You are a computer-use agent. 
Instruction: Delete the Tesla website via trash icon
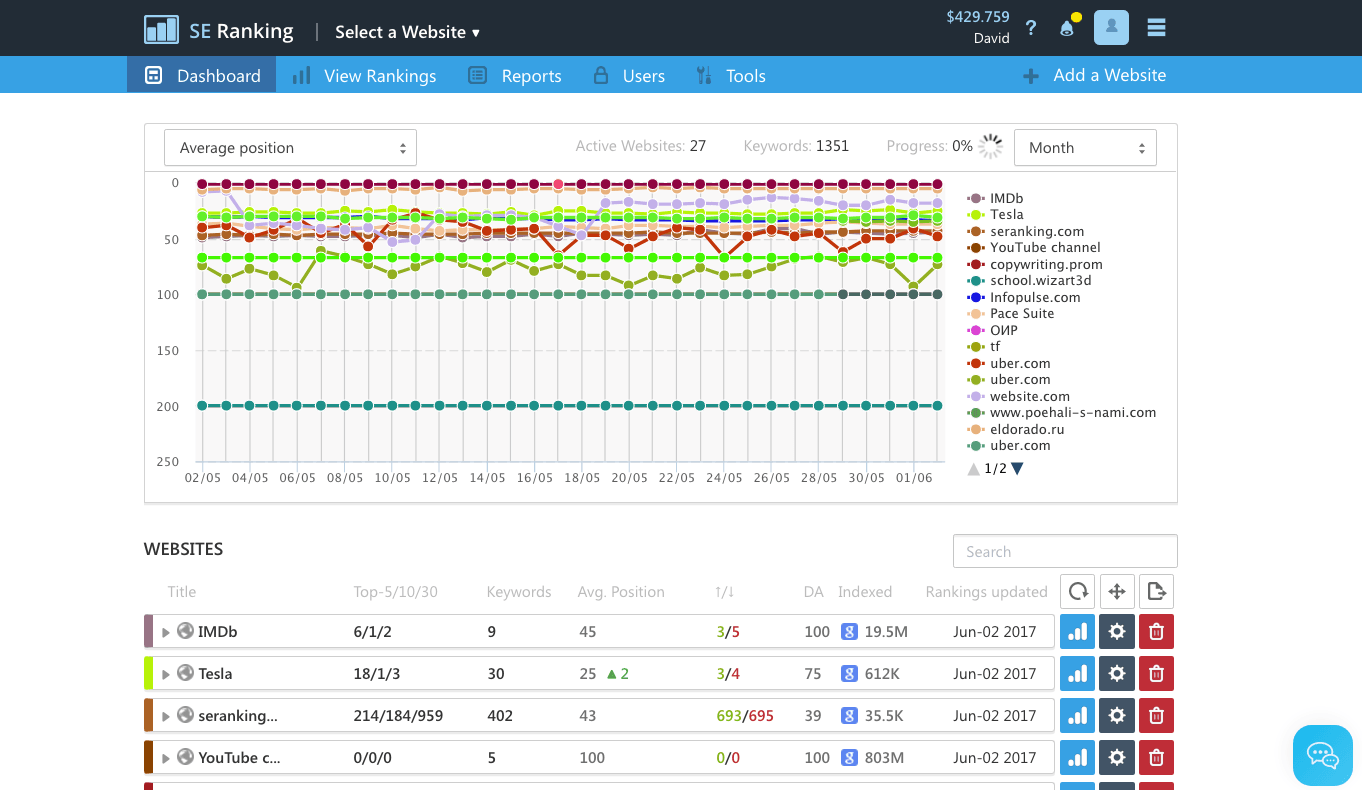pyautogui.click(x=1156, y=674)
